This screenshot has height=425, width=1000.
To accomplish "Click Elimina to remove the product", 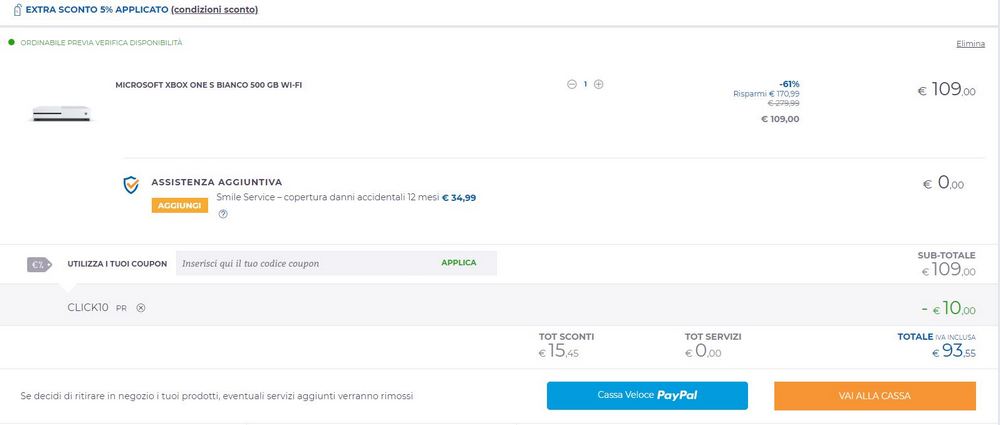I will tap(970, 43).
